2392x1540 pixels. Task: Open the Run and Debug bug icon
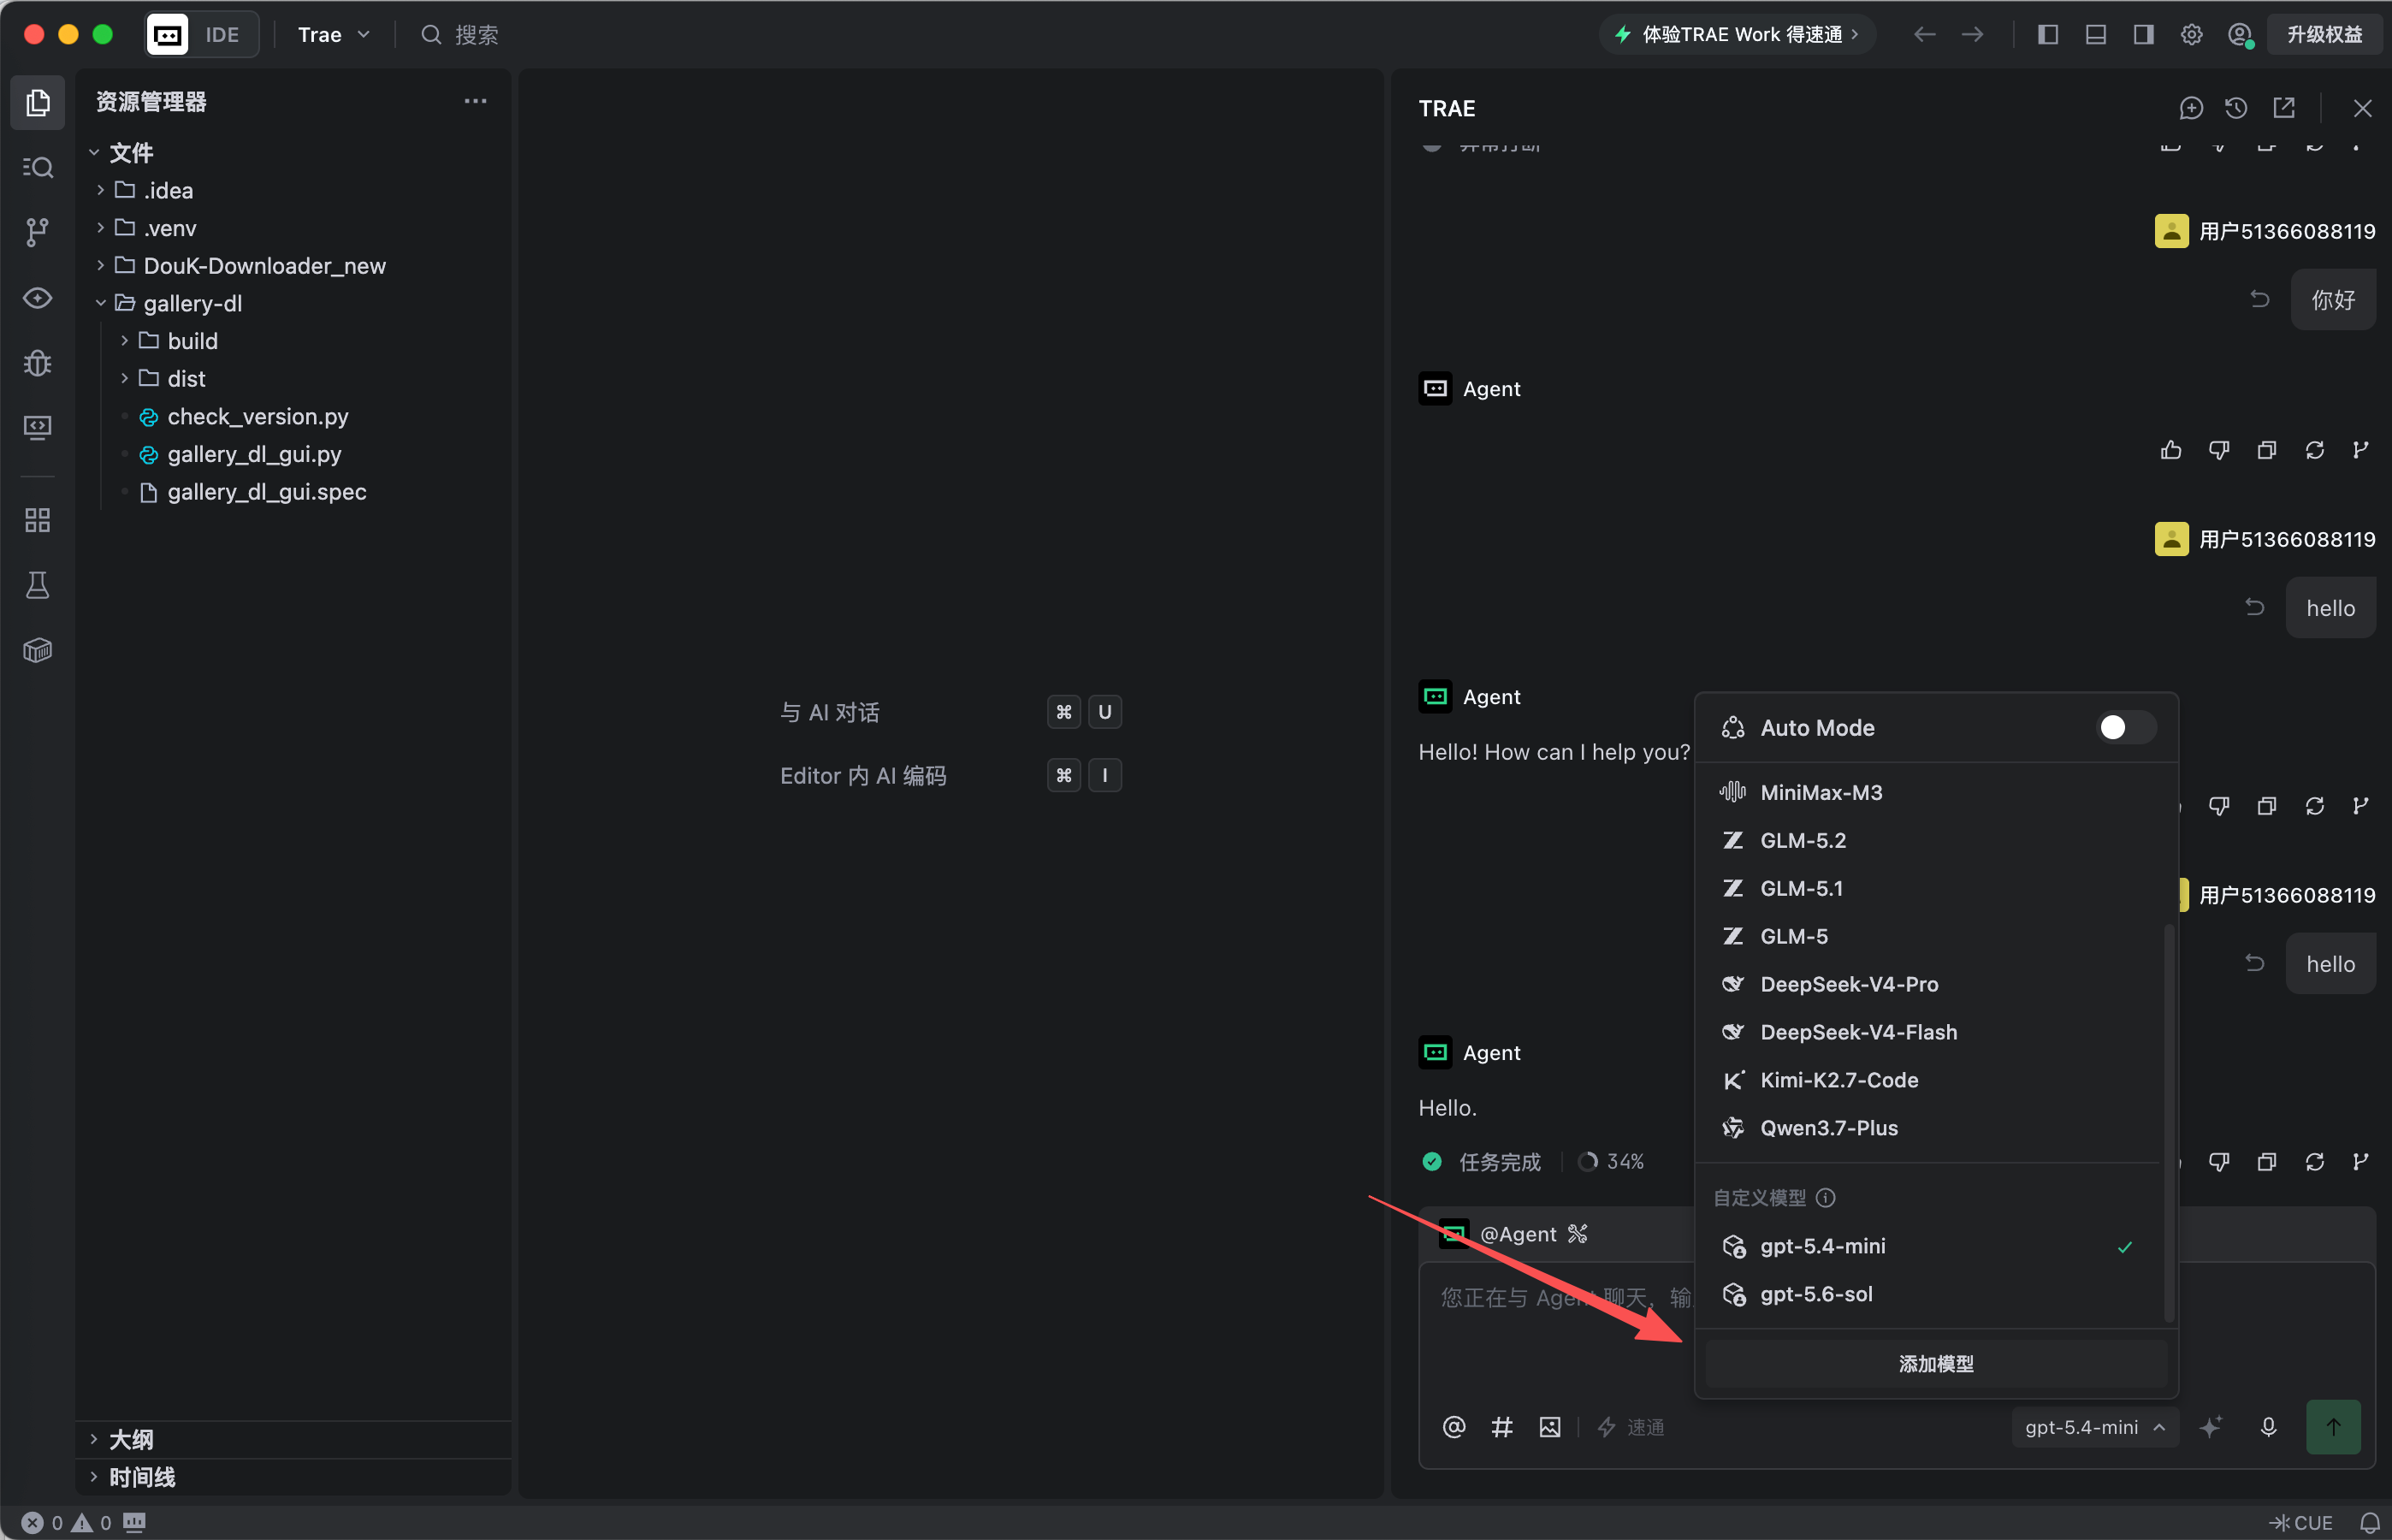pyautogui.click(x=37, y=362)
